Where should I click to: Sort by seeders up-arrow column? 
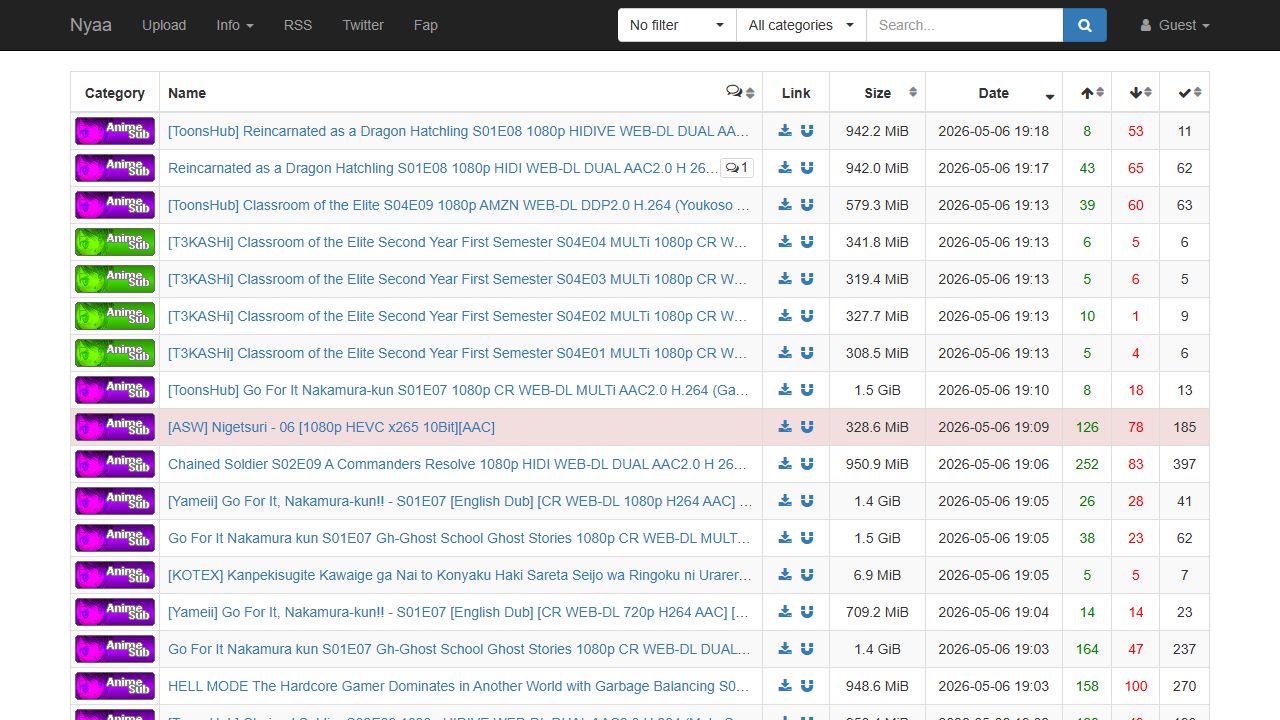coord(1087,93)
